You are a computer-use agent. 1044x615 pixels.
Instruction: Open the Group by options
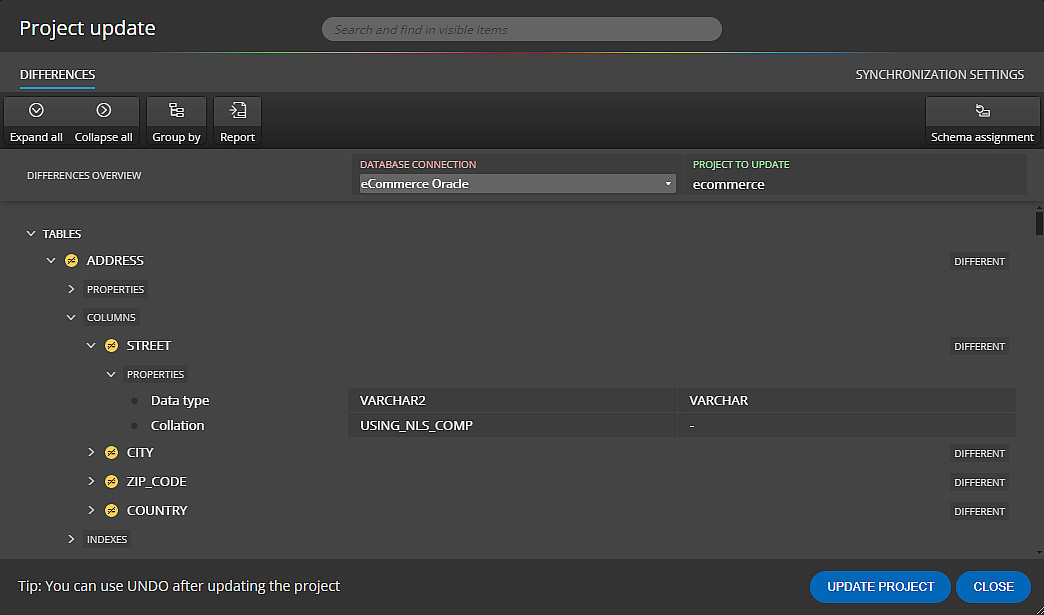tap(176, 121)
